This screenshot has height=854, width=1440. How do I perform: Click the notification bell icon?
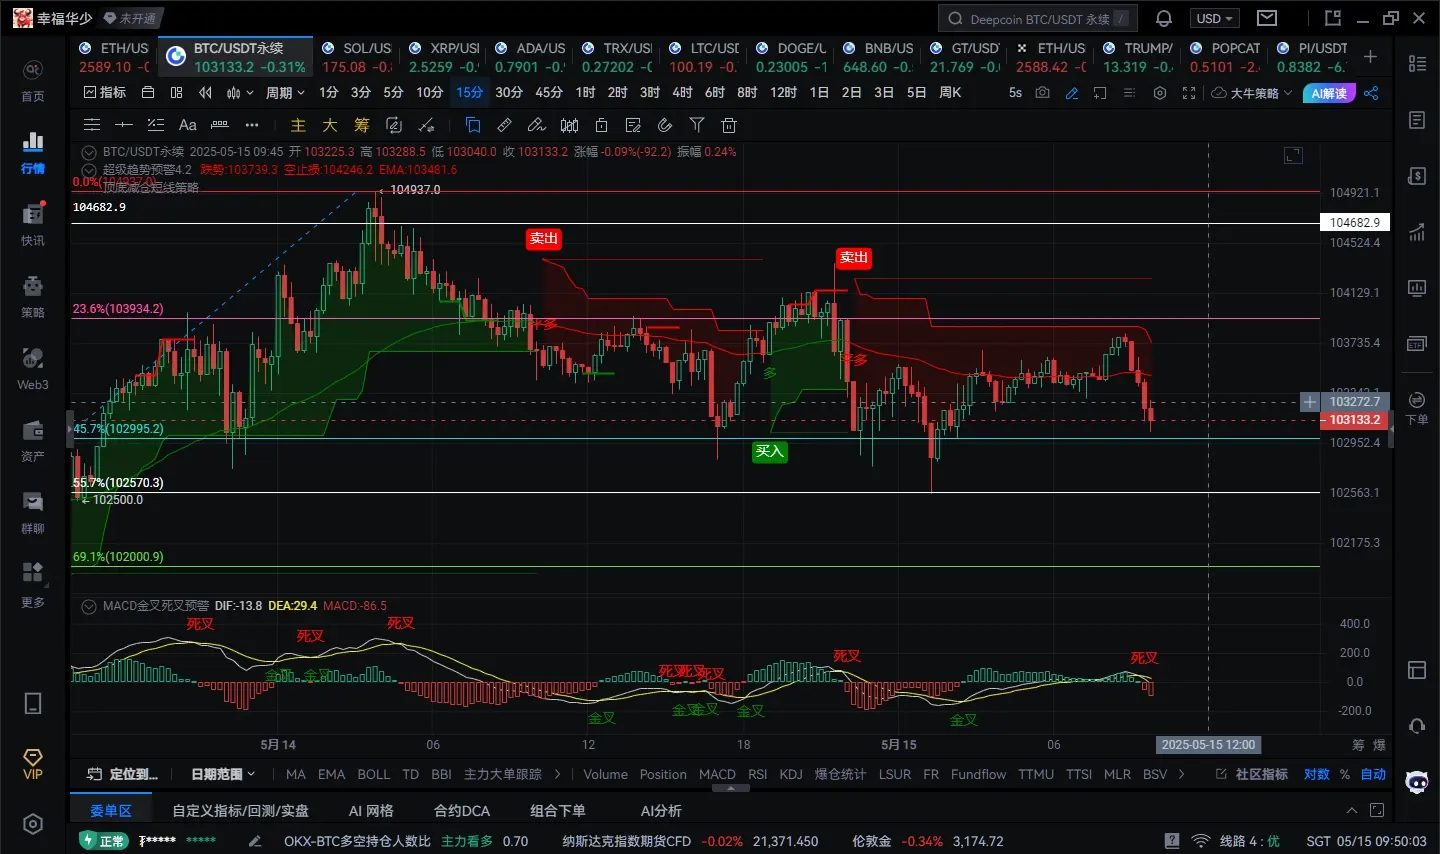coord(1164,18)
